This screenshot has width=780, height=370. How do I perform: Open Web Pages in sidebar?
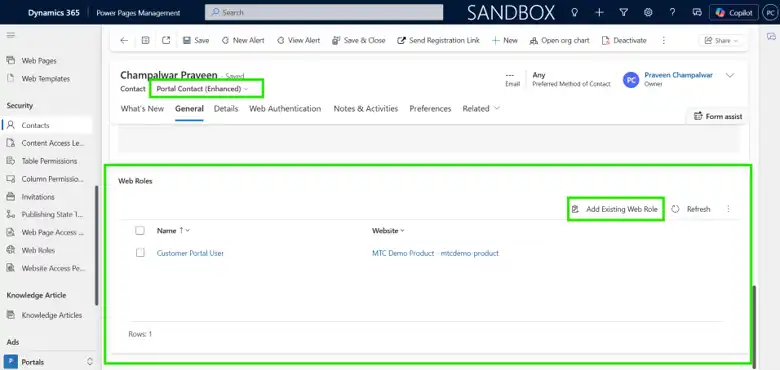pyautogui.click(x=39, y=61)
